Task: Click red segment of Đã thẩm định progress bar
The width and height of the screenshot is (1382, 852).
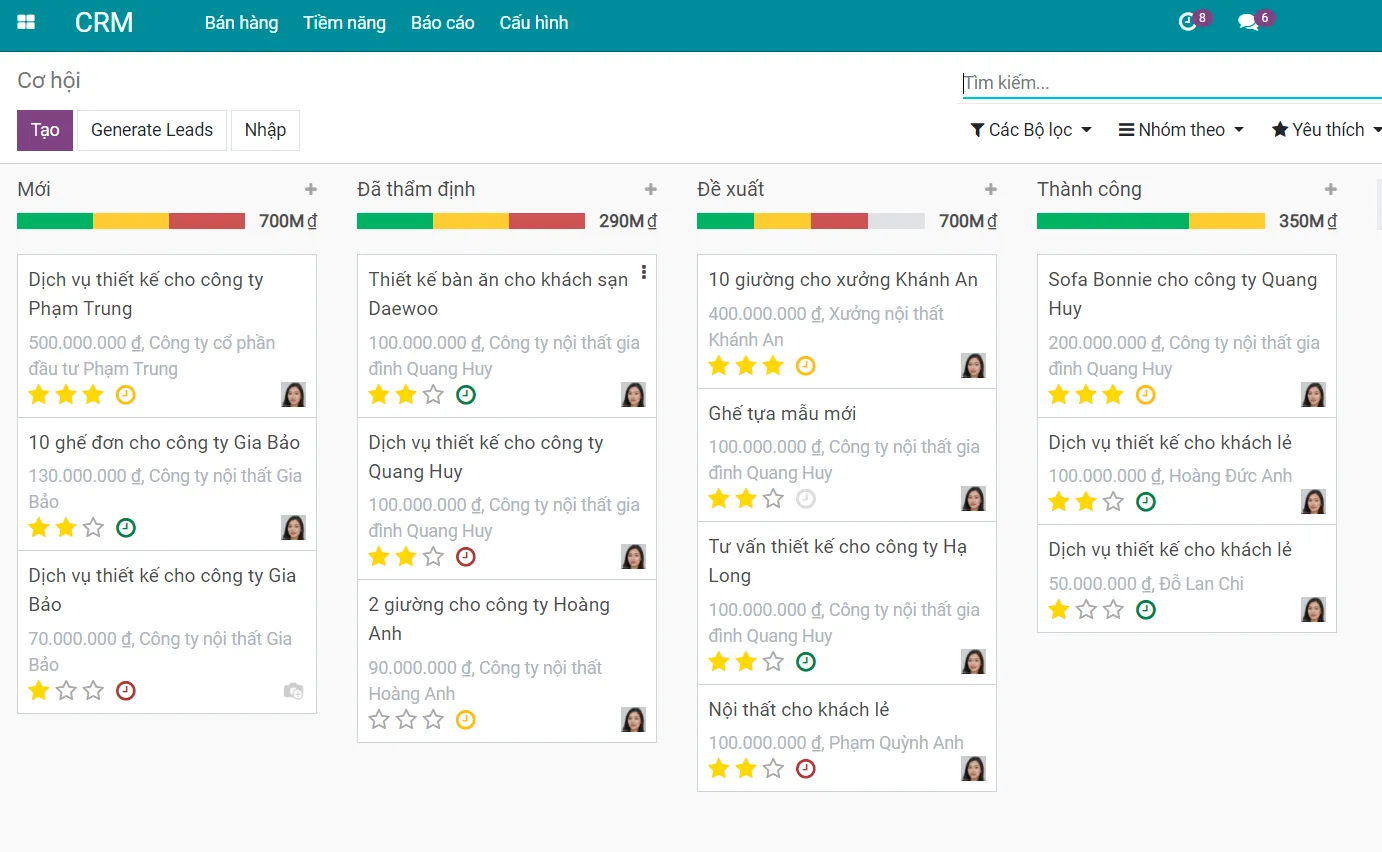Action: click(547, 221)
